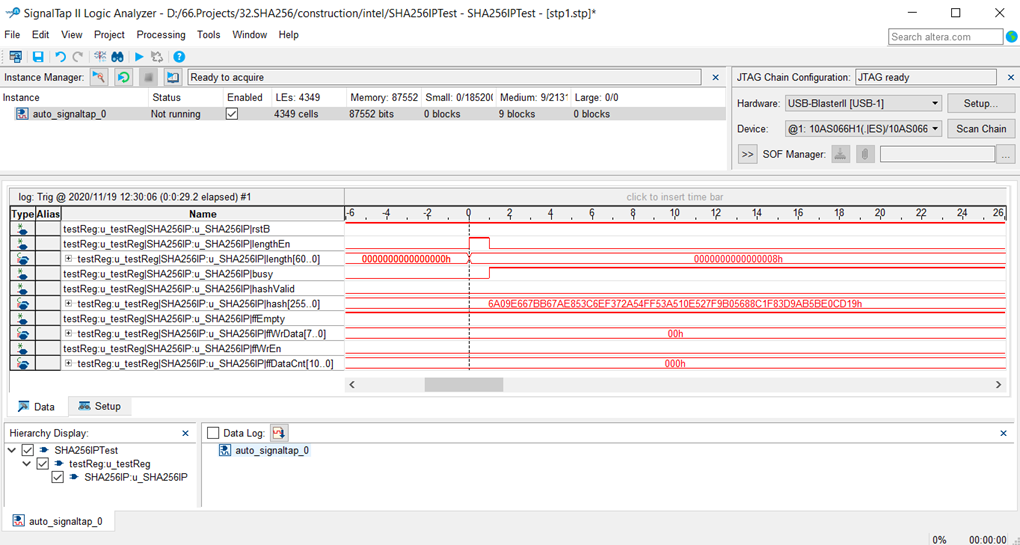Save the SignalTap file
This screenshot has height=545, width=1020.
38,57
